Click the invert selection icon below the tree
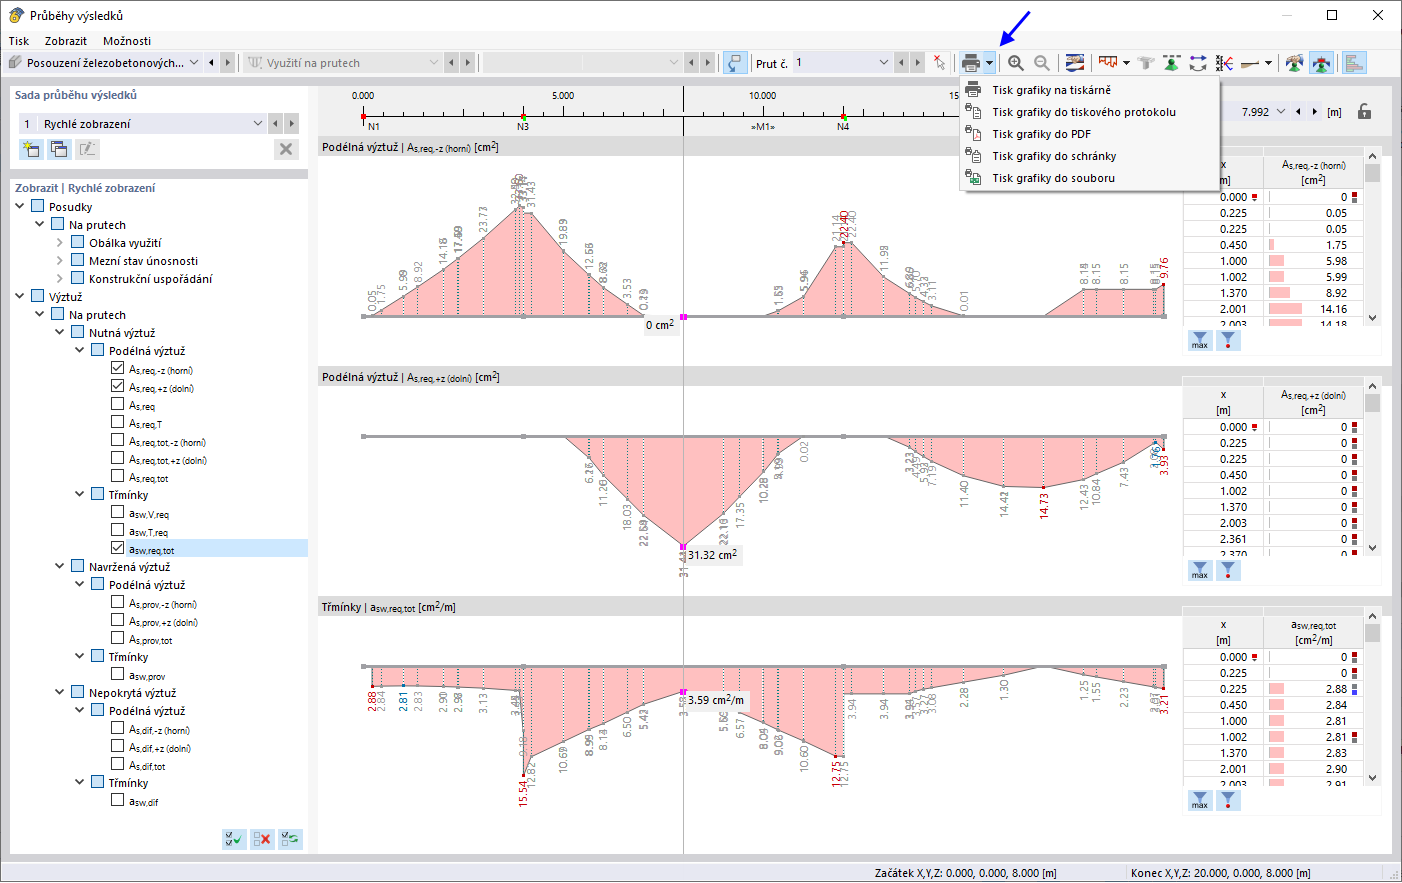 pyautogui.click(x=290, y=839)
